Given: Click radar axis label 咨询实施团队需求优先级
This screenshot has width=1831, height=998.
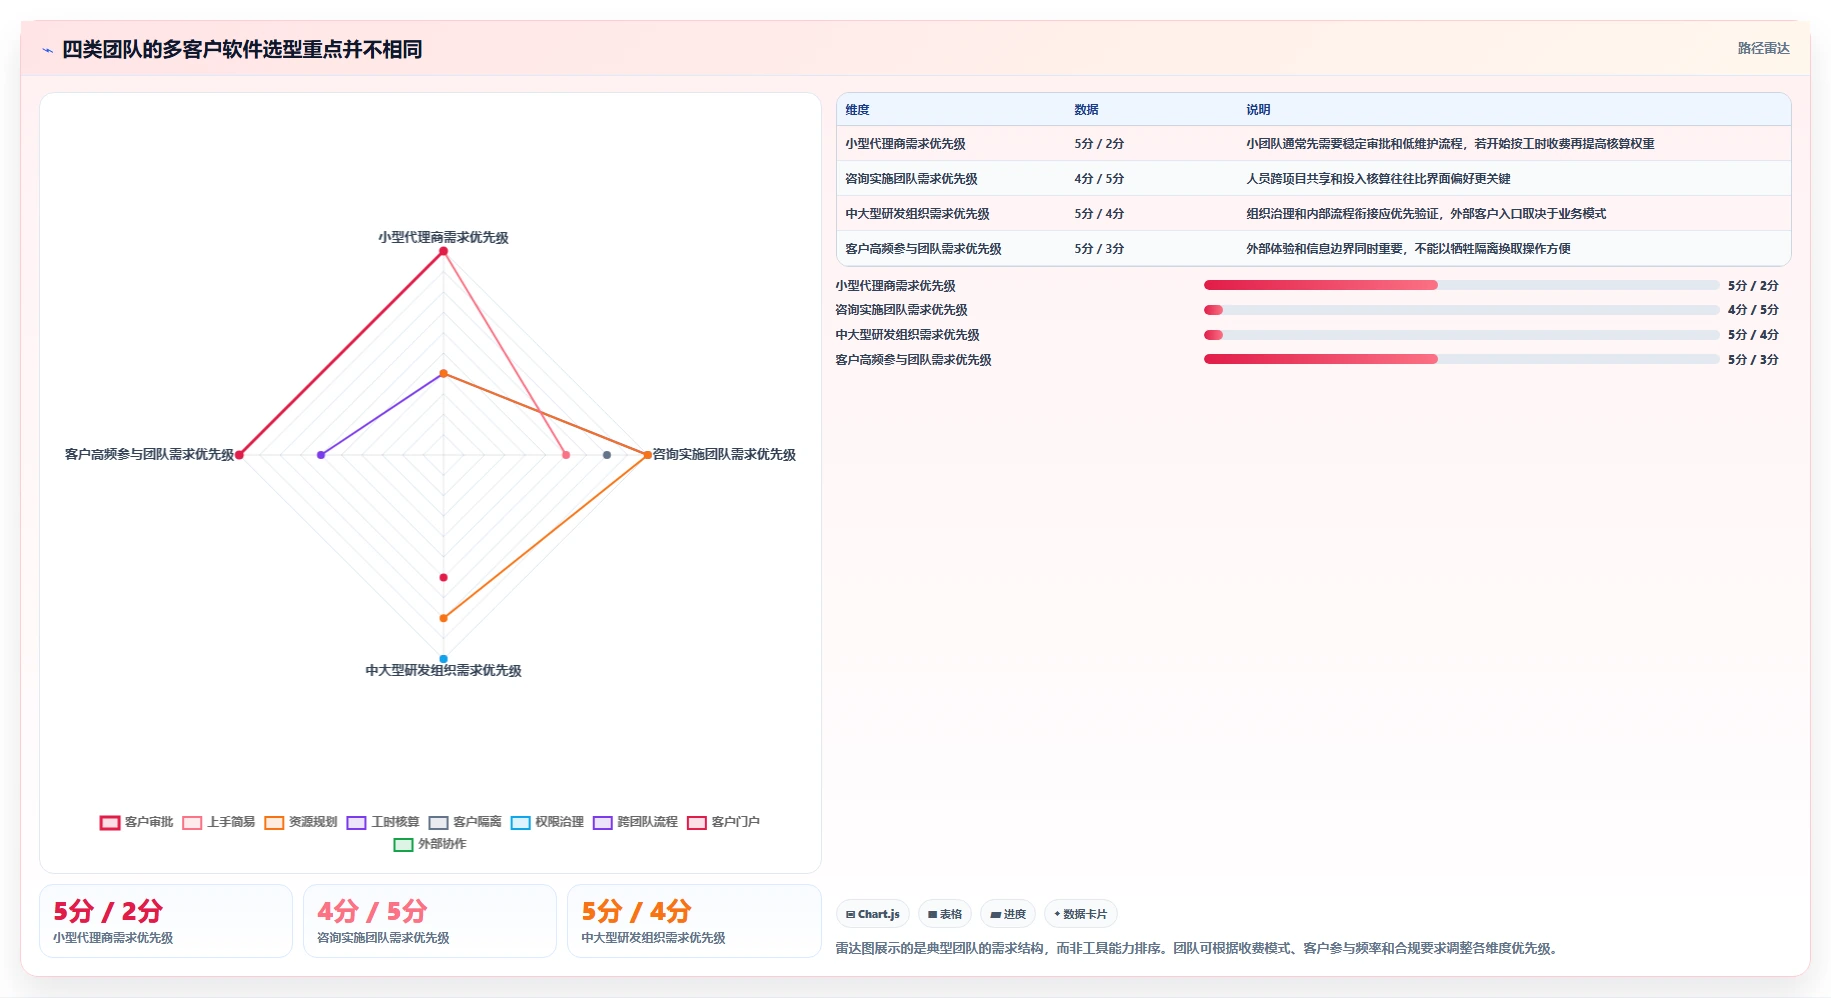Looking at the screenshot, I should [x=724, y=455].
